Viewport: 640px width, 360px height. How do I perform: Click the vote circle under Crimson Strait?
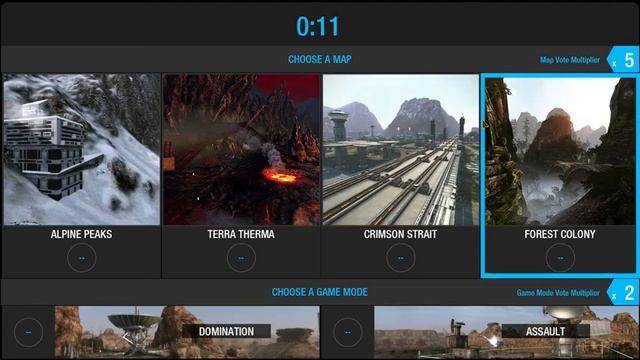pyautogui.click(x=401, y=258)
